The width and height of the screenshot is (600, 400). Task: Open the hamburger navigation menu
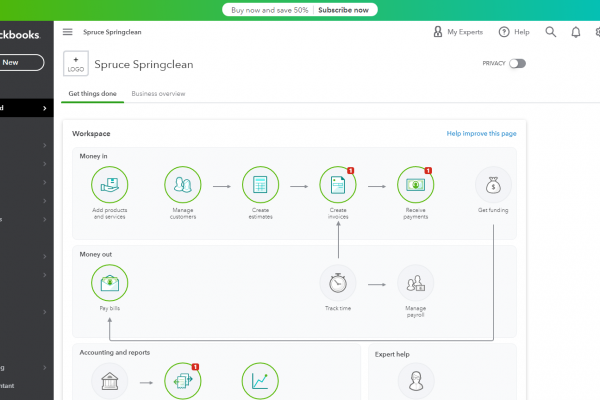[x=67, y=32]
